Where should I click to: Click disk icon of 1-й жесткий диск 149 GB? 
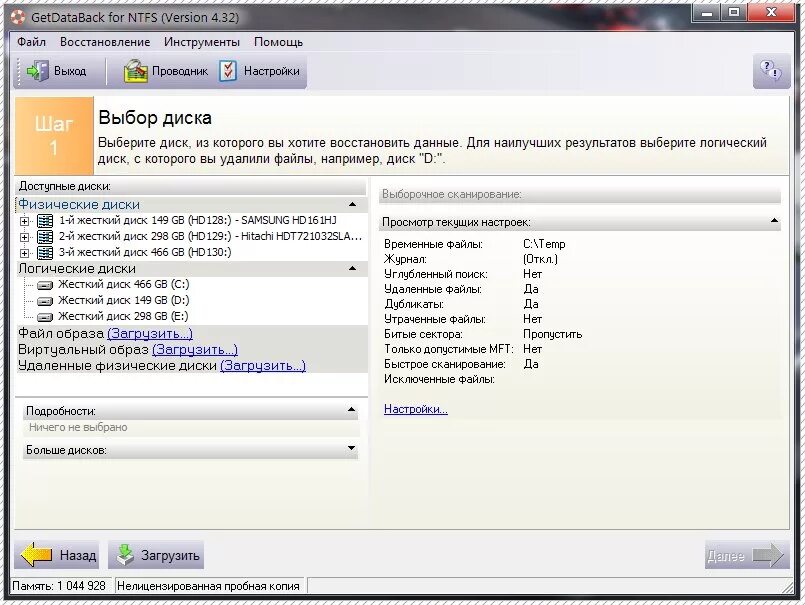pyautogui.click(x=45, y=221)
